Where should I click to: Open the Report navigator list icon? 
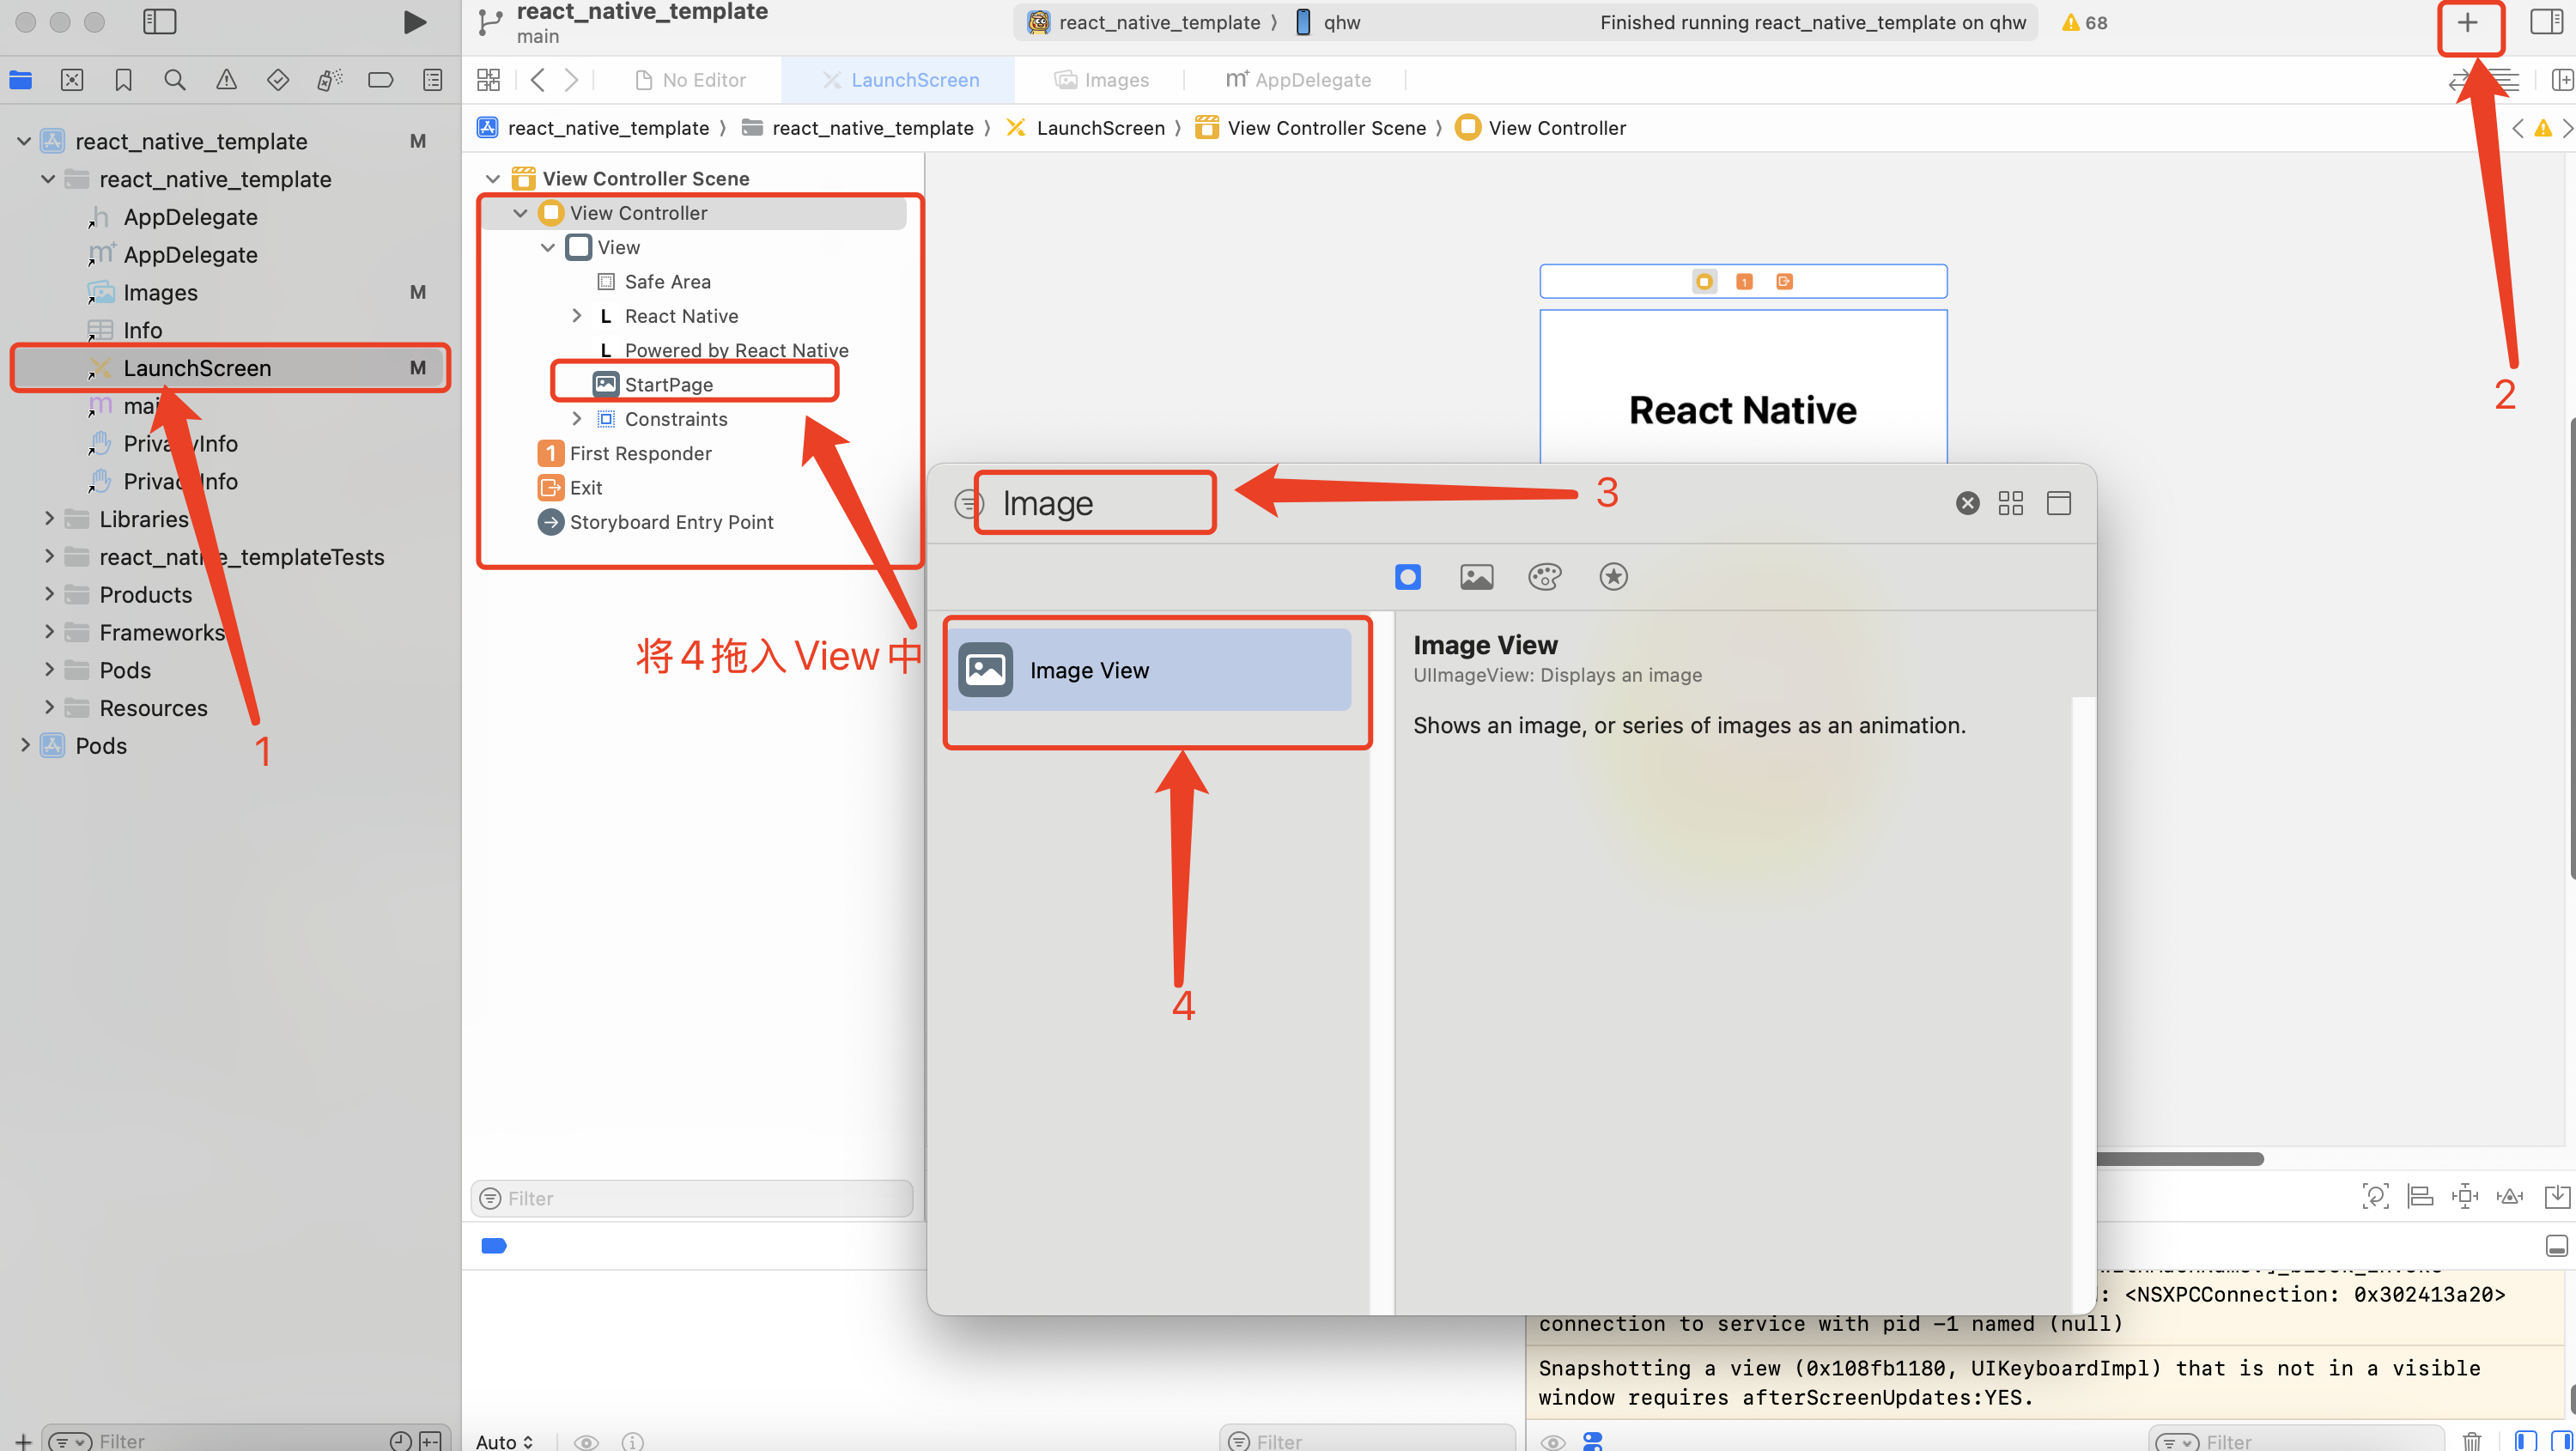coord(432,80)
